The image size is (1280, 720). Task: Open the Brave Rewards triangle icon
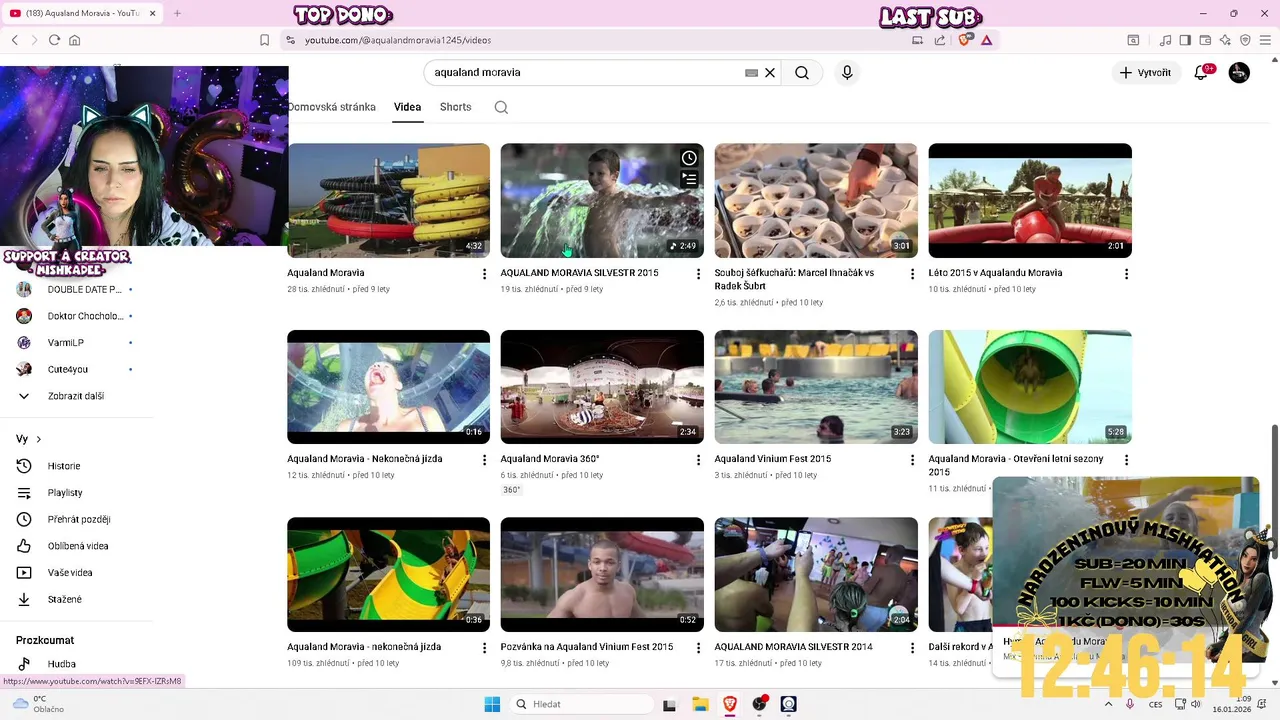click(986, 40)
